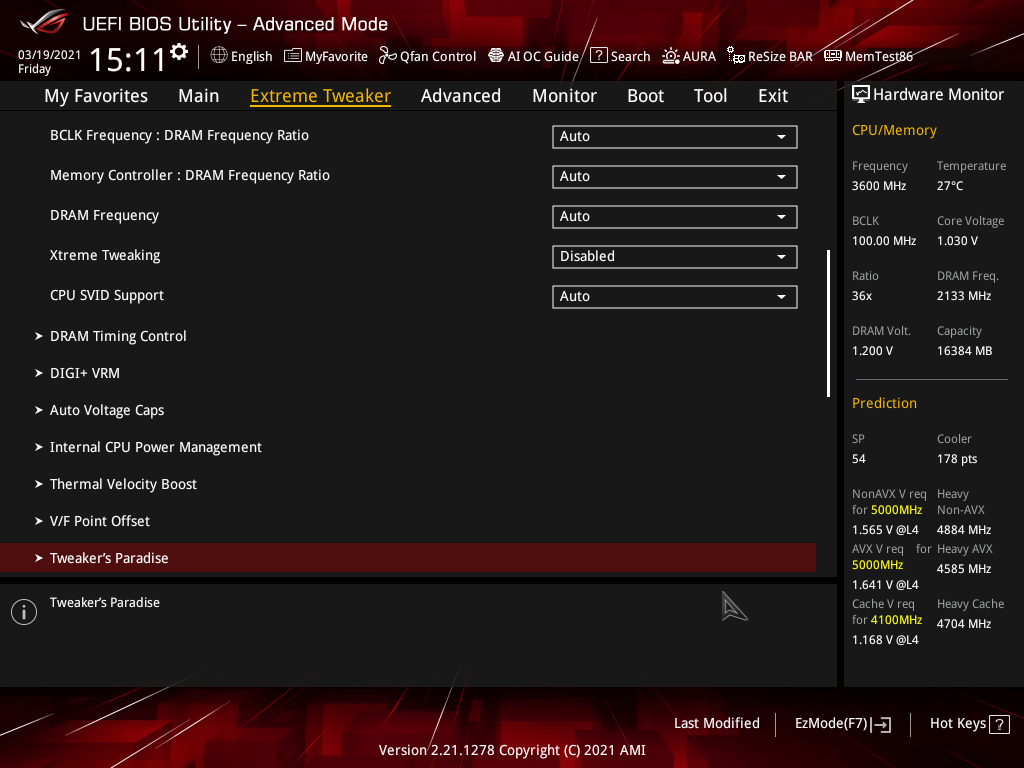Click the info icon in help area
The image size is (1024, 768).
24,612
